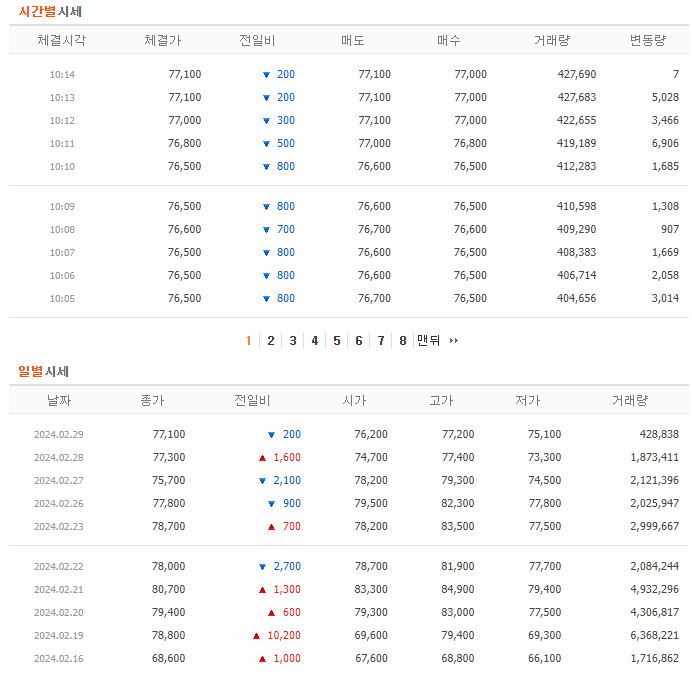Image resolution: width=692 pixels, height=675 pixels.
Task: Click the red up arrow beside 10,200
Action: [x=256, y=636]
